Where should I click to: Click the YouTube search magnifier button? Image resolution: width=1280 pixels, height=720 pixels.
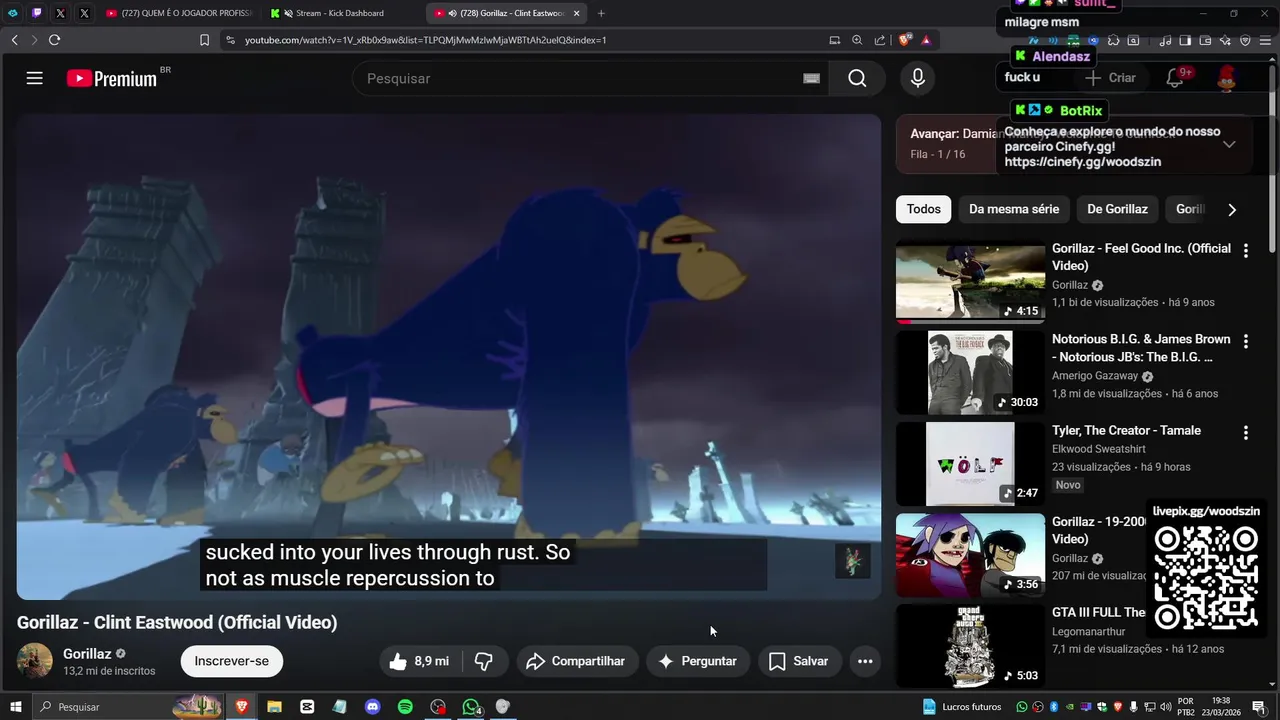click(857, 78)
